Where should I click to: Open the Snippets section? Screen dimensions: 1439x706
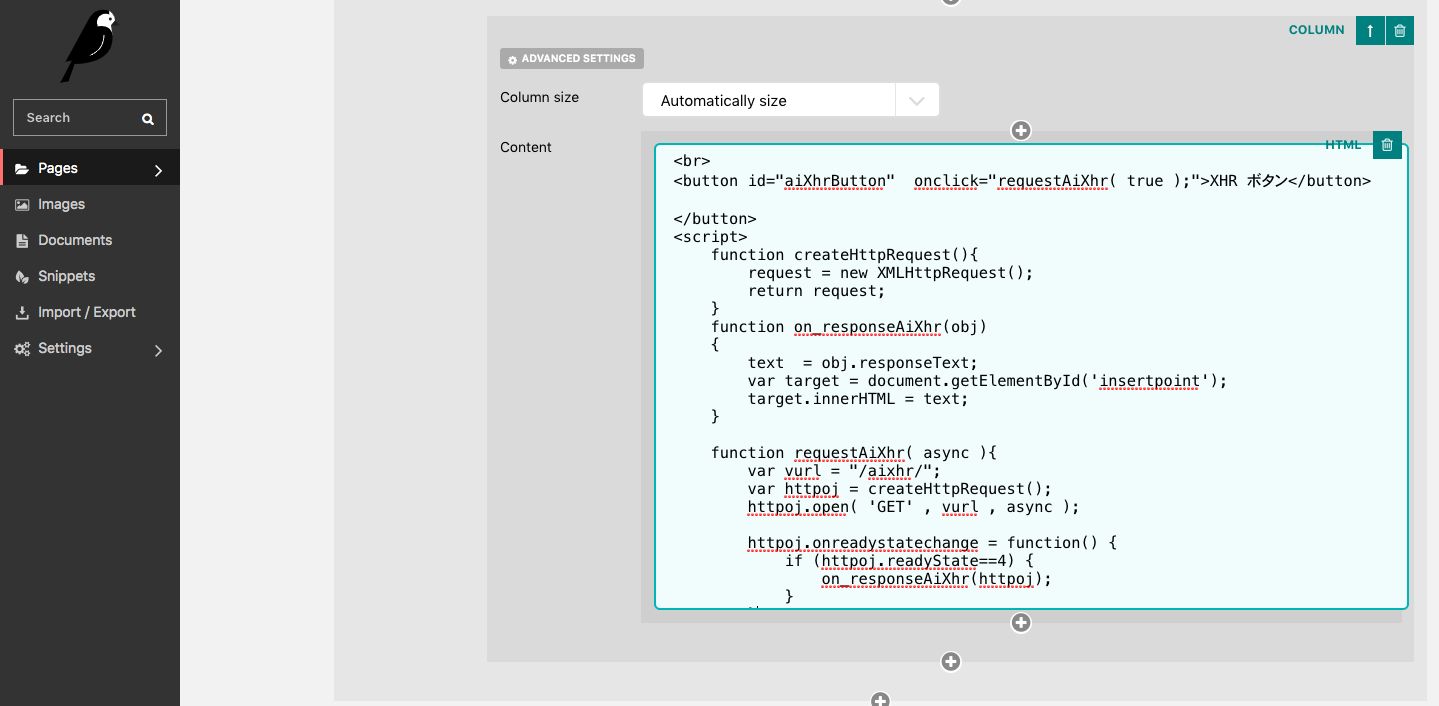tap(90, 276)
